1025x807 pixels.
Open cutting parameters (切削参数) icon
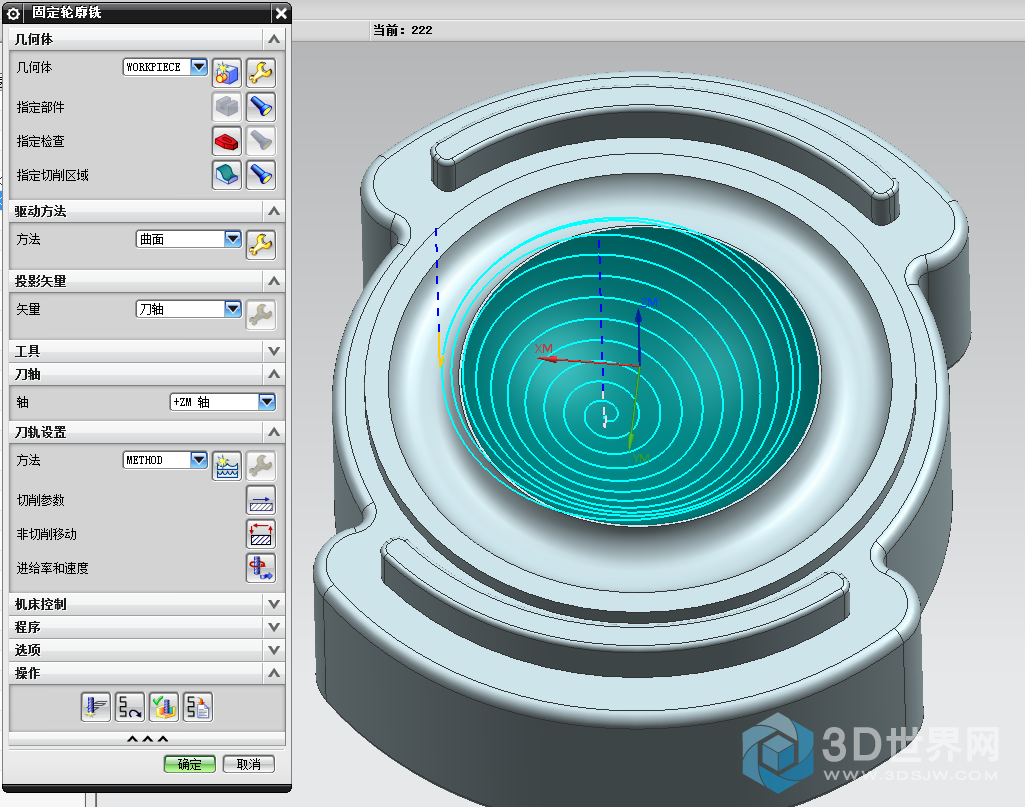pos(260,500)
